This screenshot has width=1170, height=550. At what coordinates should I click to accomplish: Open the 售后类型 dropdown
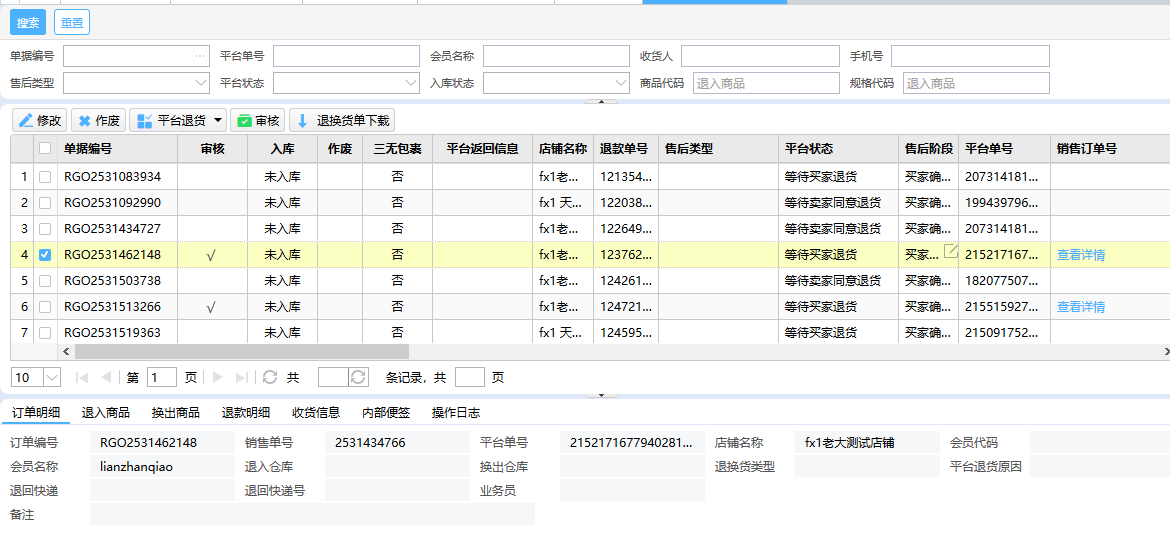136,83
